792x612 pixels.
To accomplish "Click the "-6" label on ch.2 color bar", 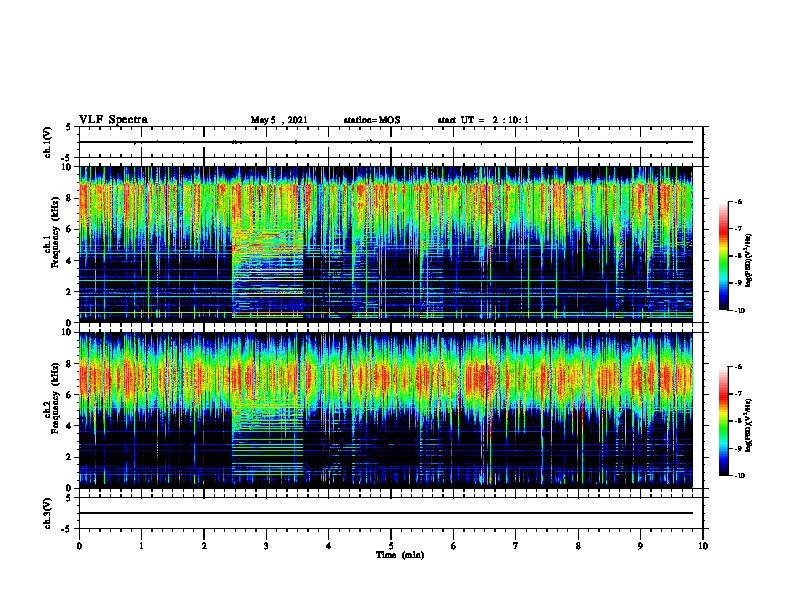I will (x=739, y=367).
